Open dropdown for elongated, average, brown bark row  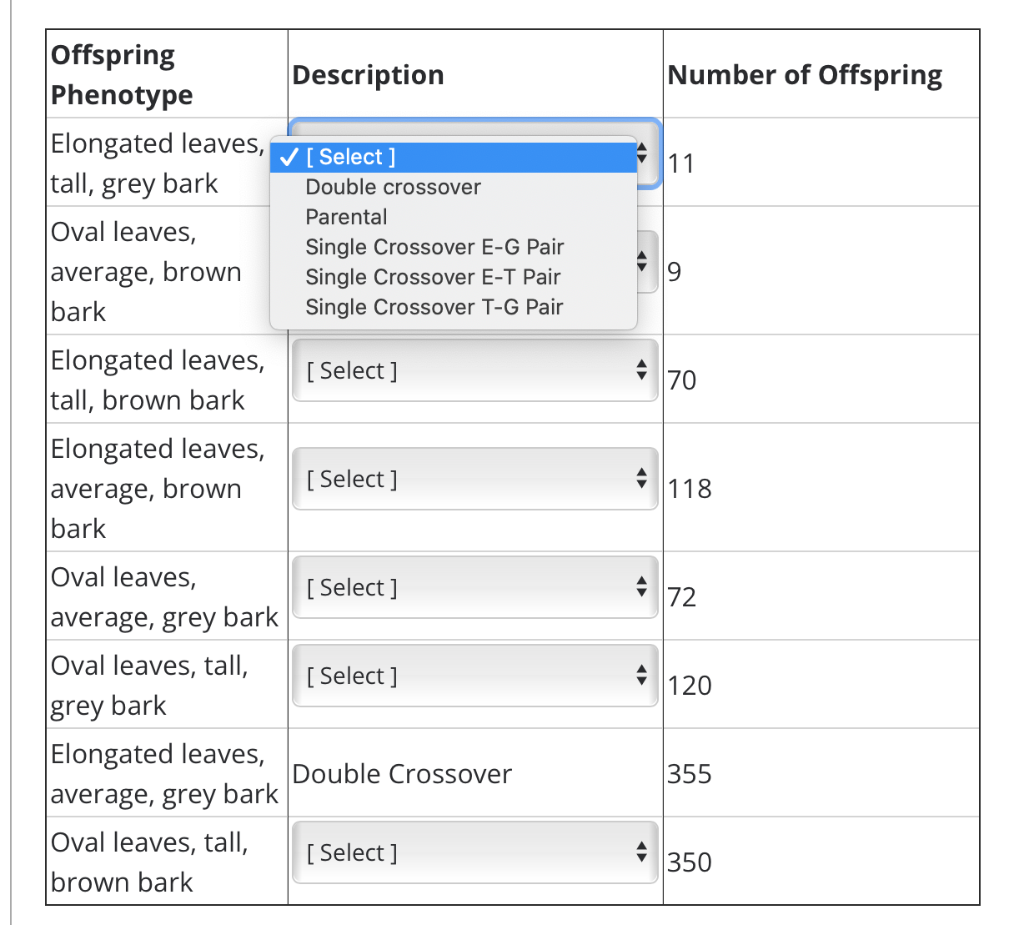pos(475,479)
